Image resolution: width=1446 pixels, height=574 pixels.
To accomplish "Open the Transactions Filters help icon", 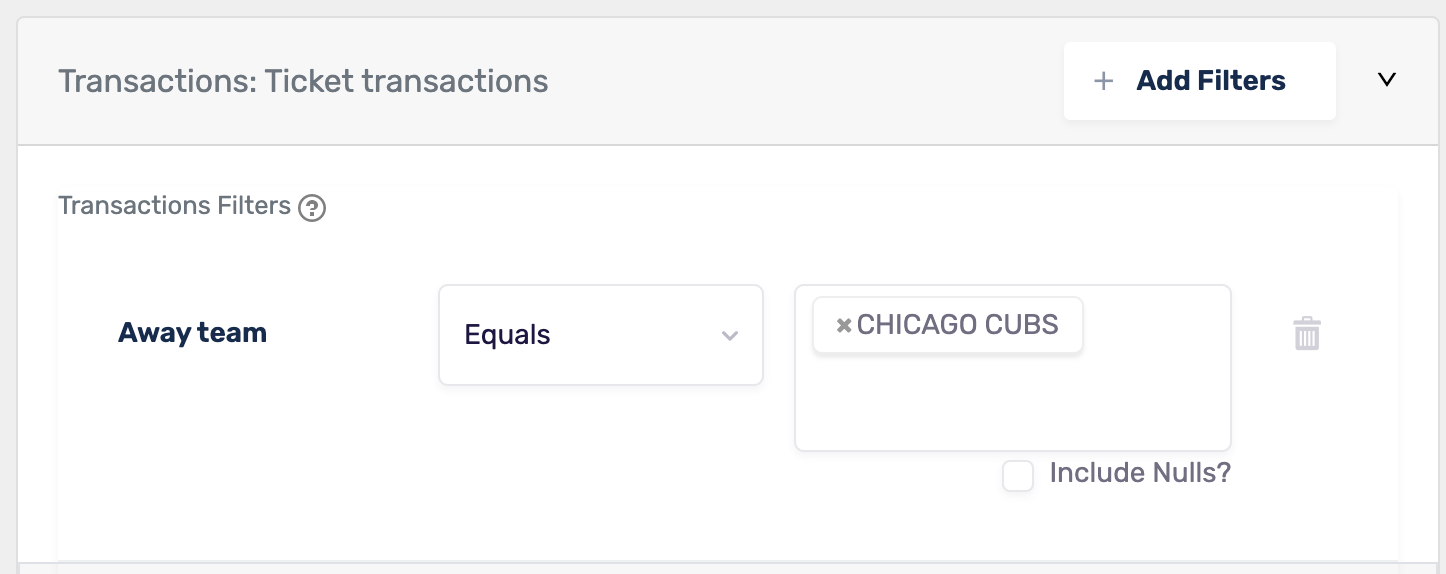I will tap(312, 208).
